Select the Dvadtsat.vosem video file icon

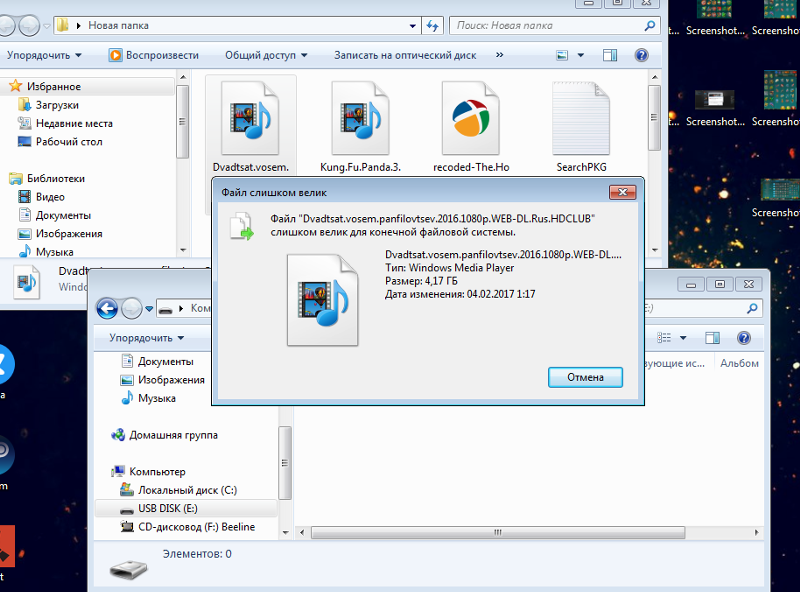click(250, 118)
